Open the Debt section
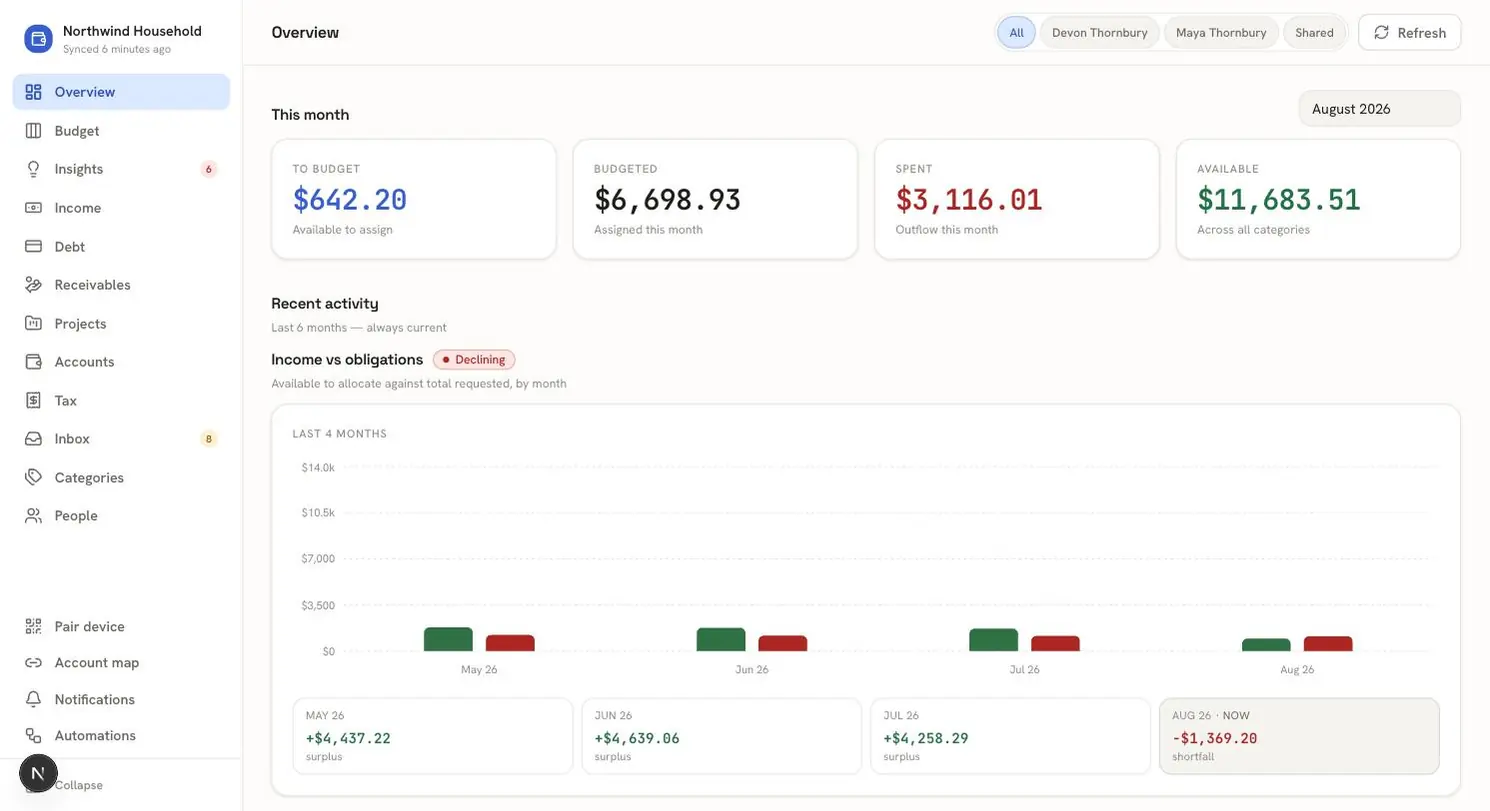Viewport: 1490px width, 811px height. pyautogui.click(x=121, y=246)
